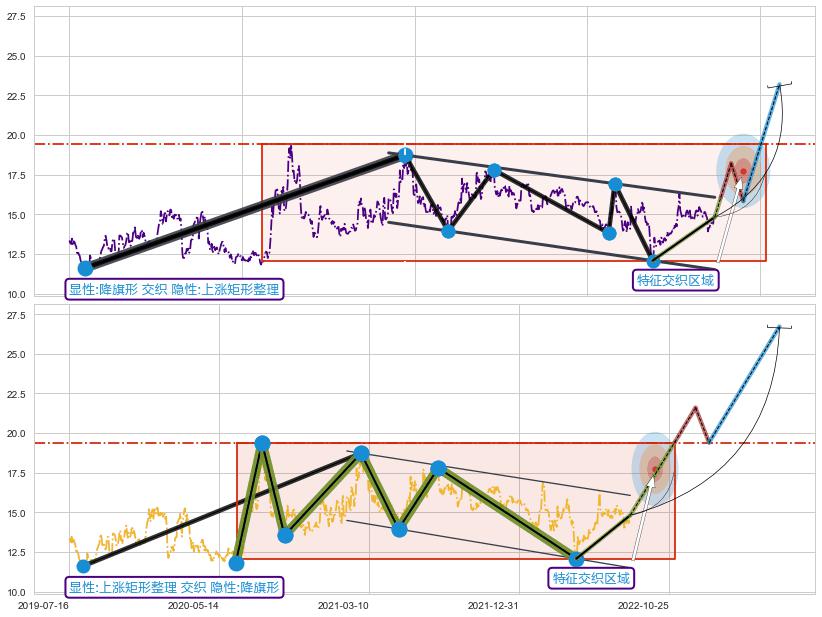Choose the 2021-12-31 date tick label
This screenshot has width=822, height=617.
493,605
